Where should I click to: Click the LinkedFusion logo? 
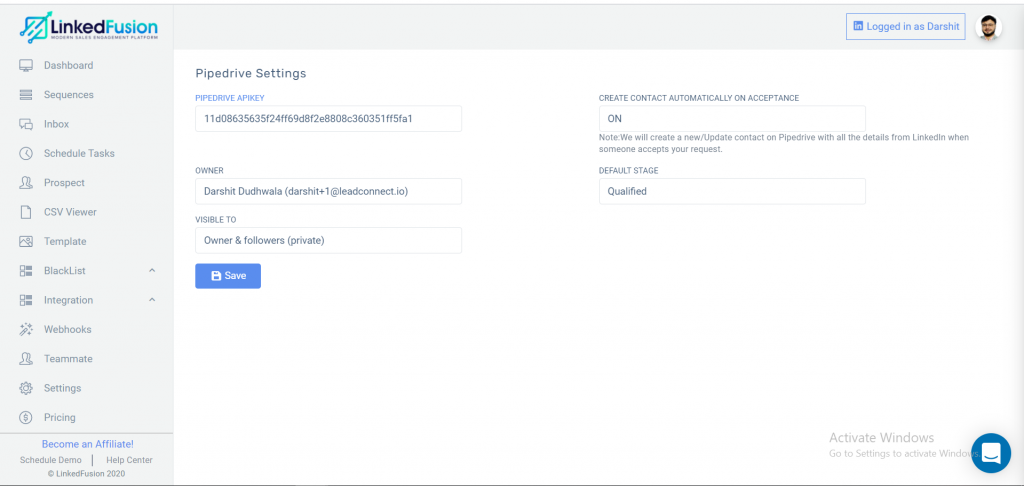(88, 26)
